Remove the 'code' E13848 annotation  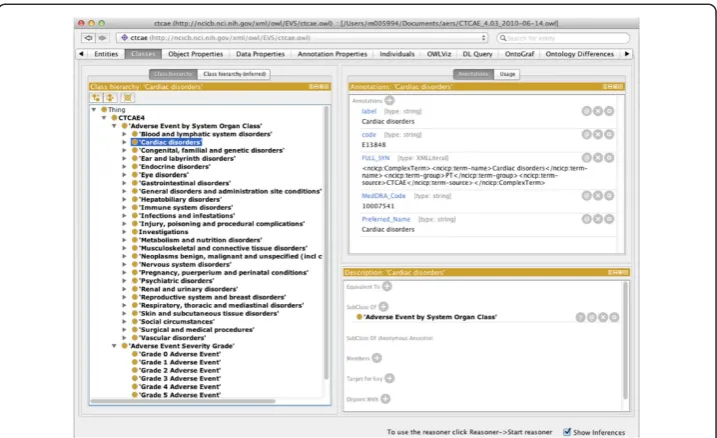[598, 134]
